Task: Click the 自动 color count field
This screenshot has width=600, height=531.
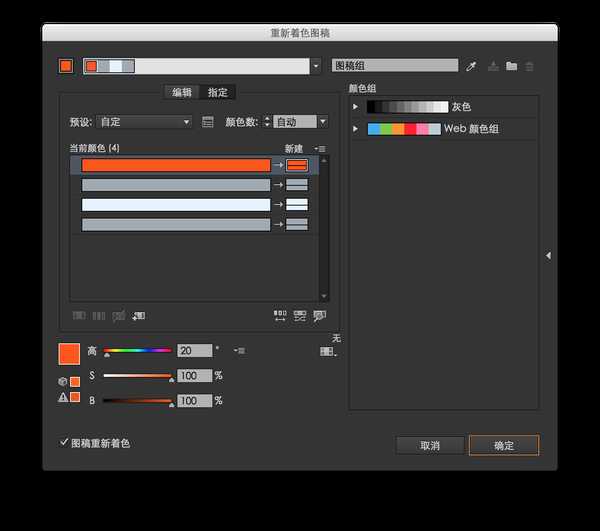Action: click(x=295, y=122)
